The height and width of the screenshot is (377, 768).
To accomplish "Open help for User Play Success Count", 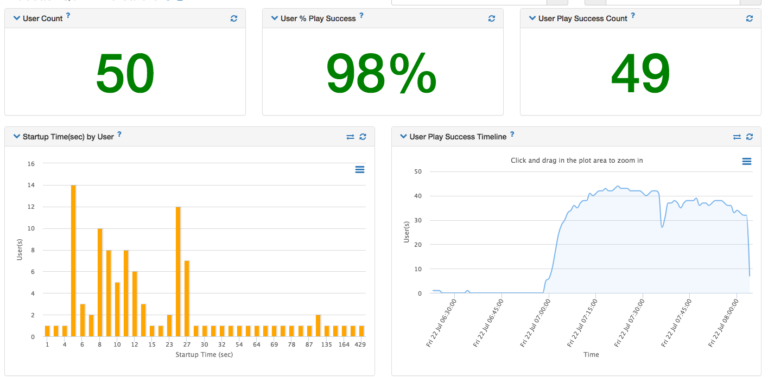I will pos(633,16).
